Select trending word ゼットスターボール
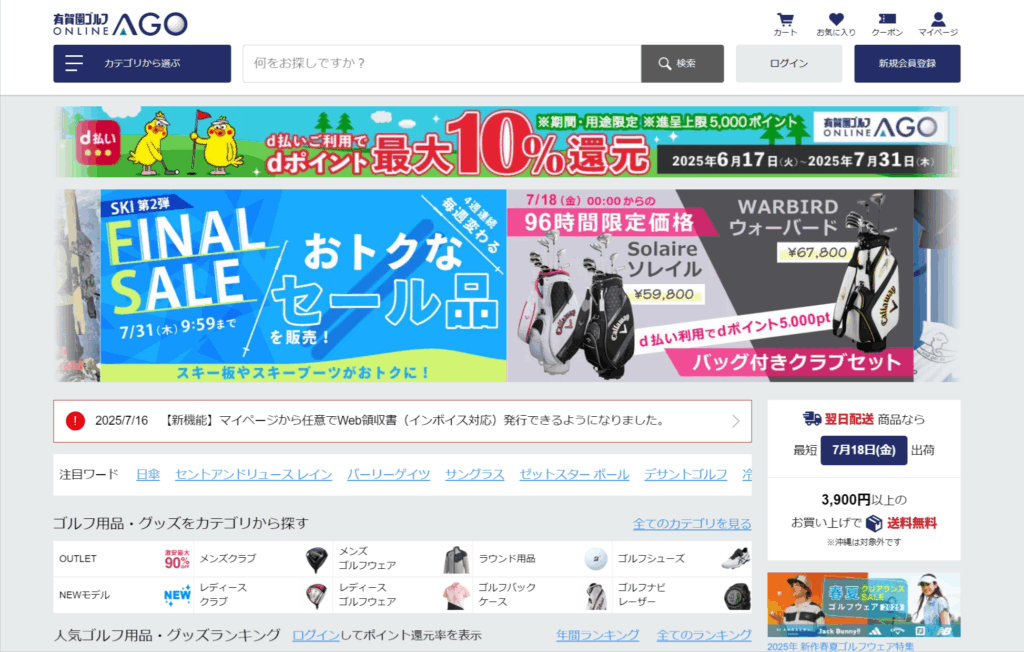 (x=574, y=474)
